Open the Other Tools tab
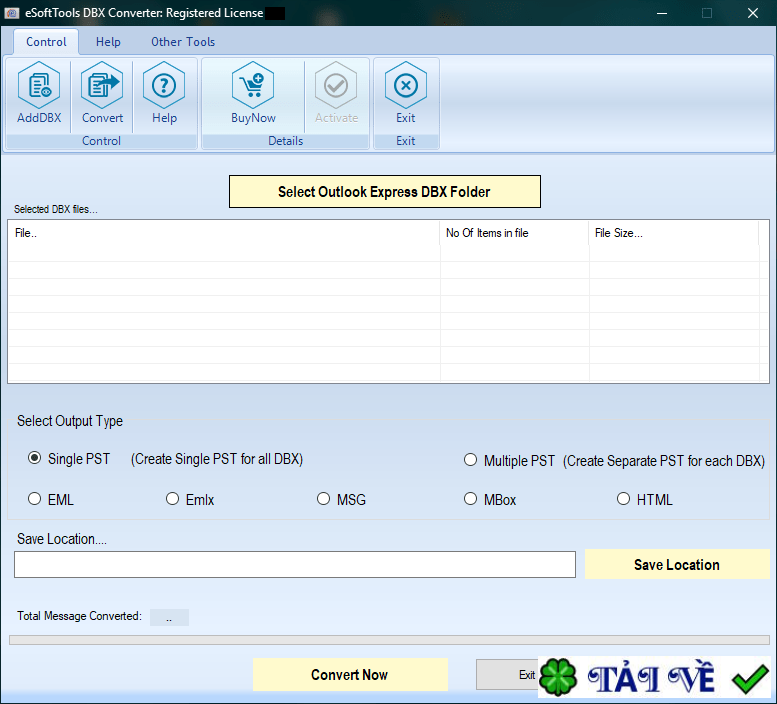This screenshot has height=704, width=777. pyautogui.click(x=183, y=42)
